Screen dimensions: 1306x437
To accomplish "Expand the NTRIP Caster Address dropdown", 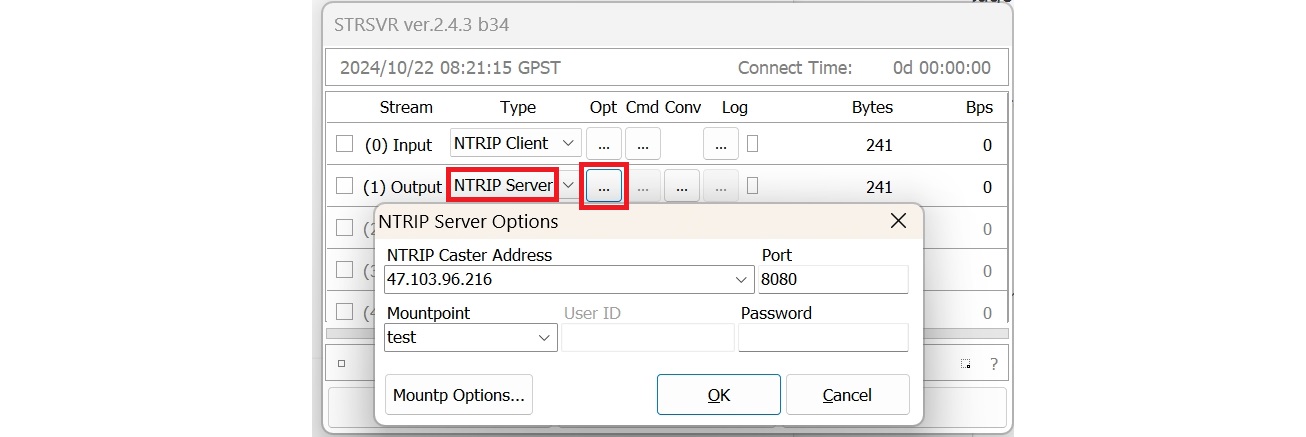I will click(741, 280).
